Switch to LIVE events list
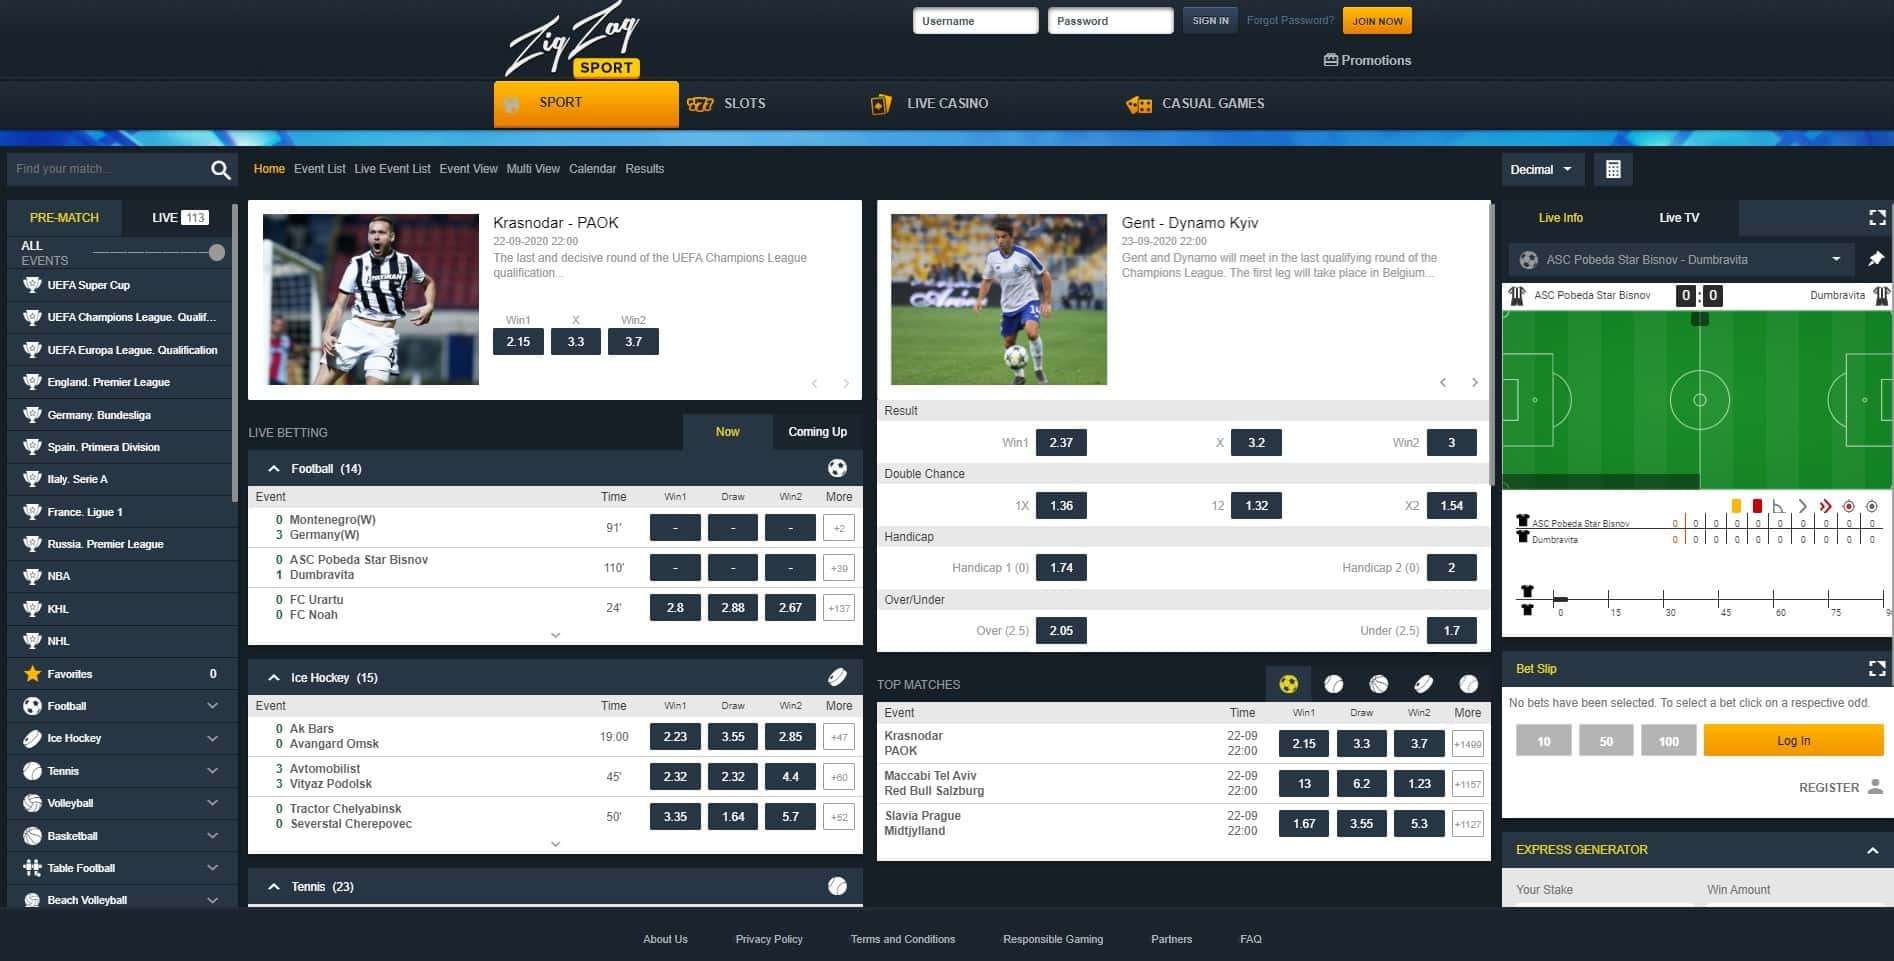1894x961 pixels. [180, 217]
